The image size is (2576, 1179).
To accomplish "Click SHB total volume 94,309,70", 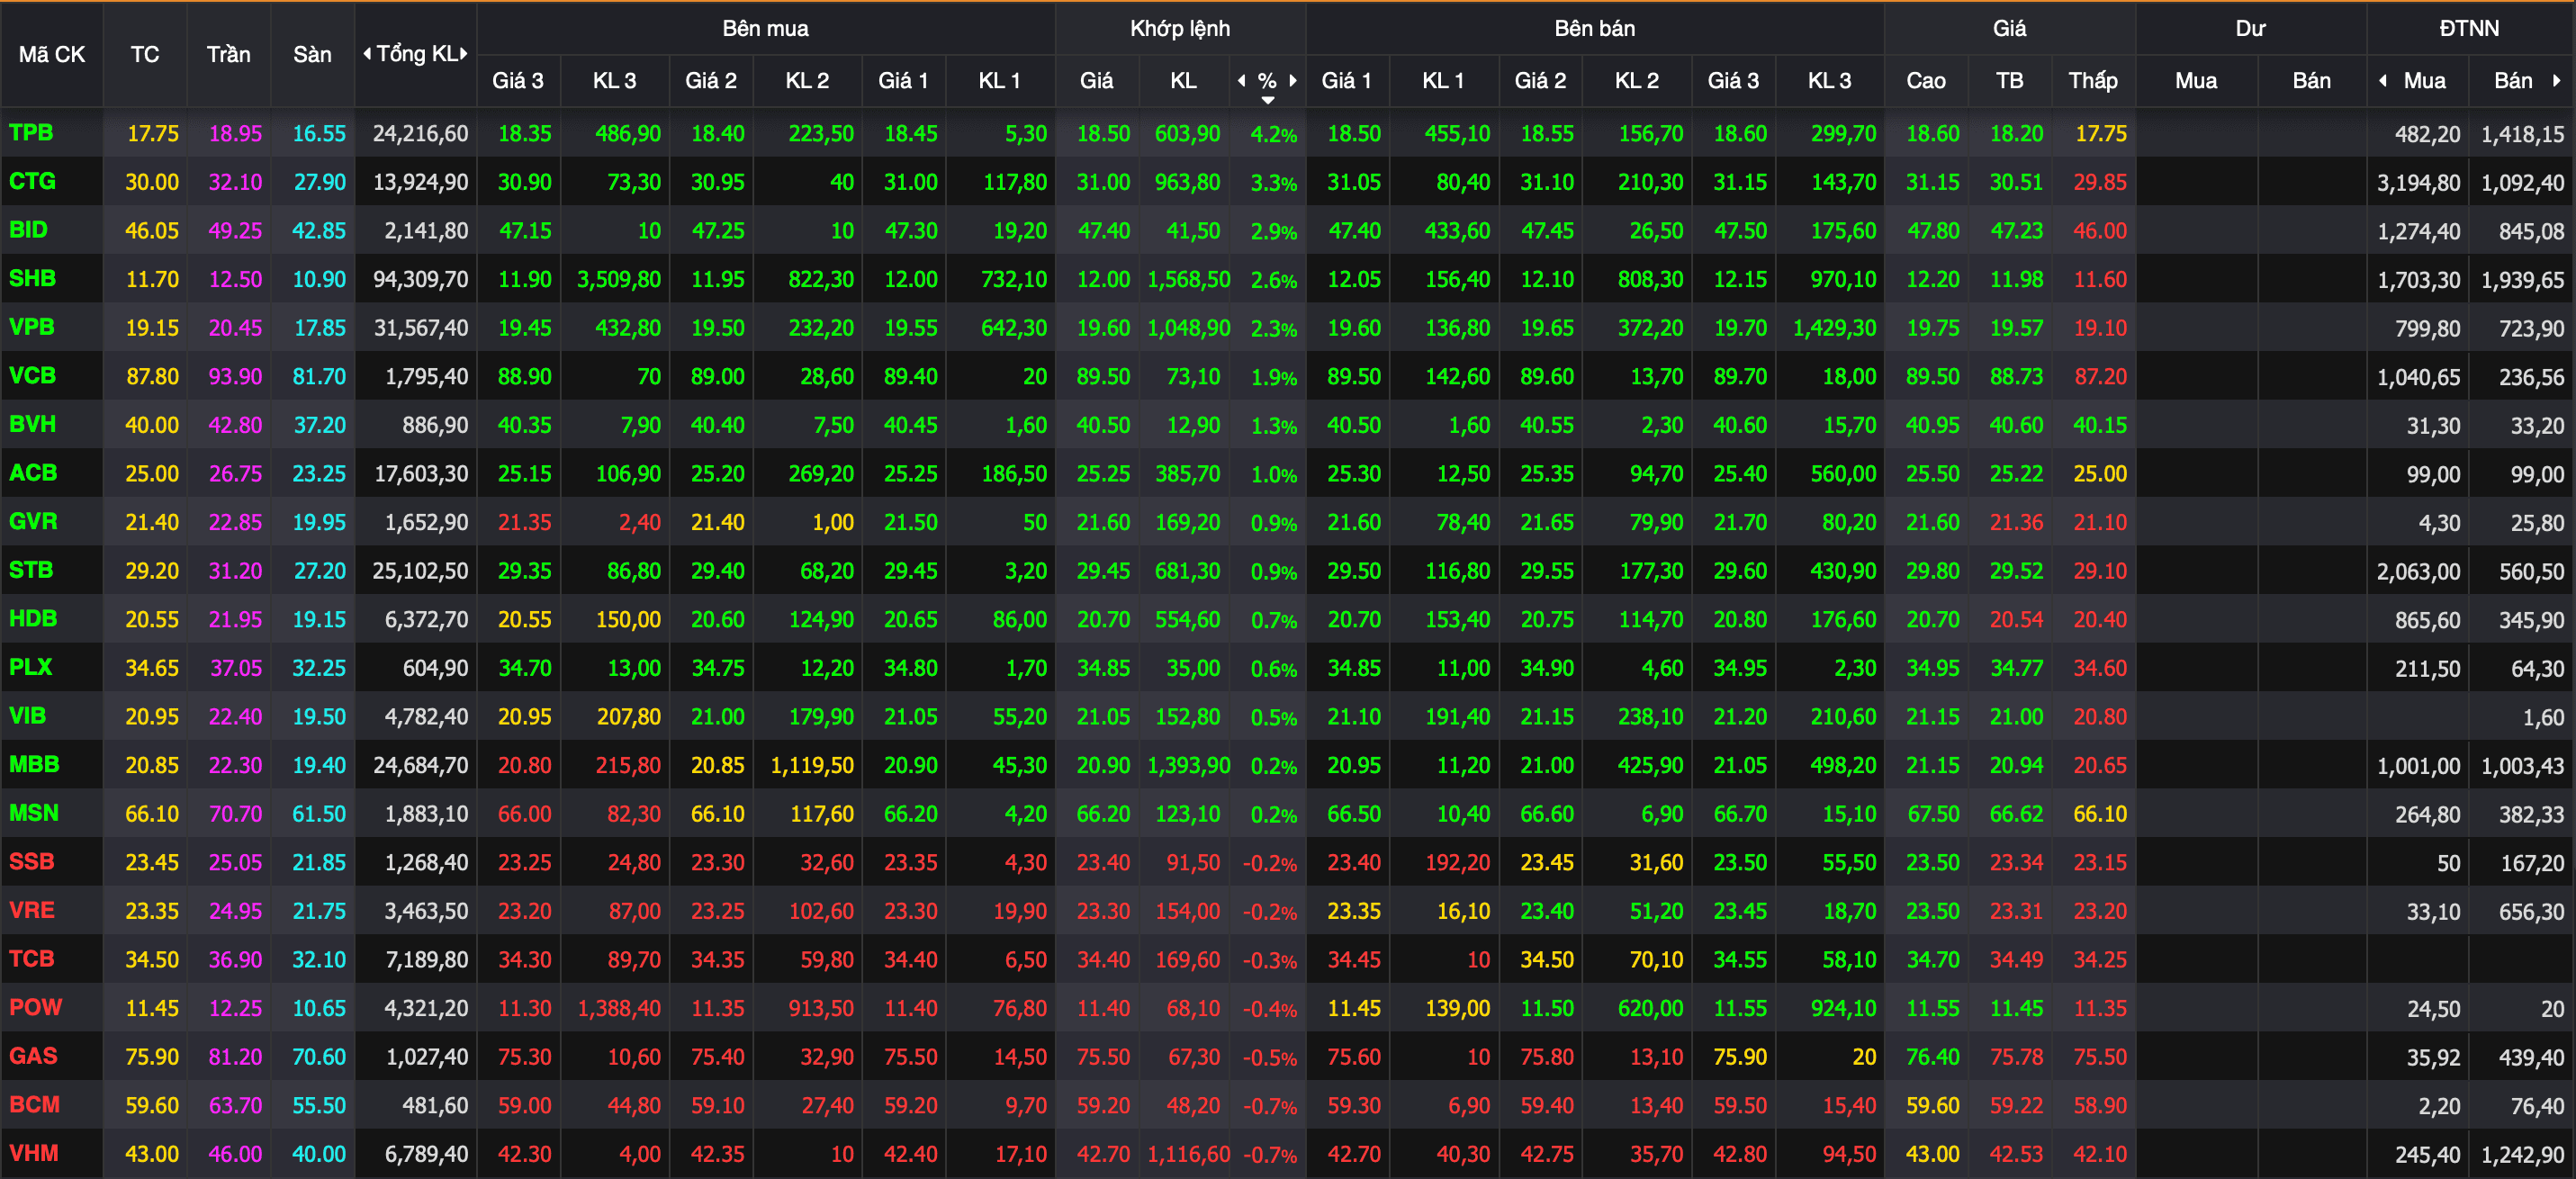I will (420, 280).
